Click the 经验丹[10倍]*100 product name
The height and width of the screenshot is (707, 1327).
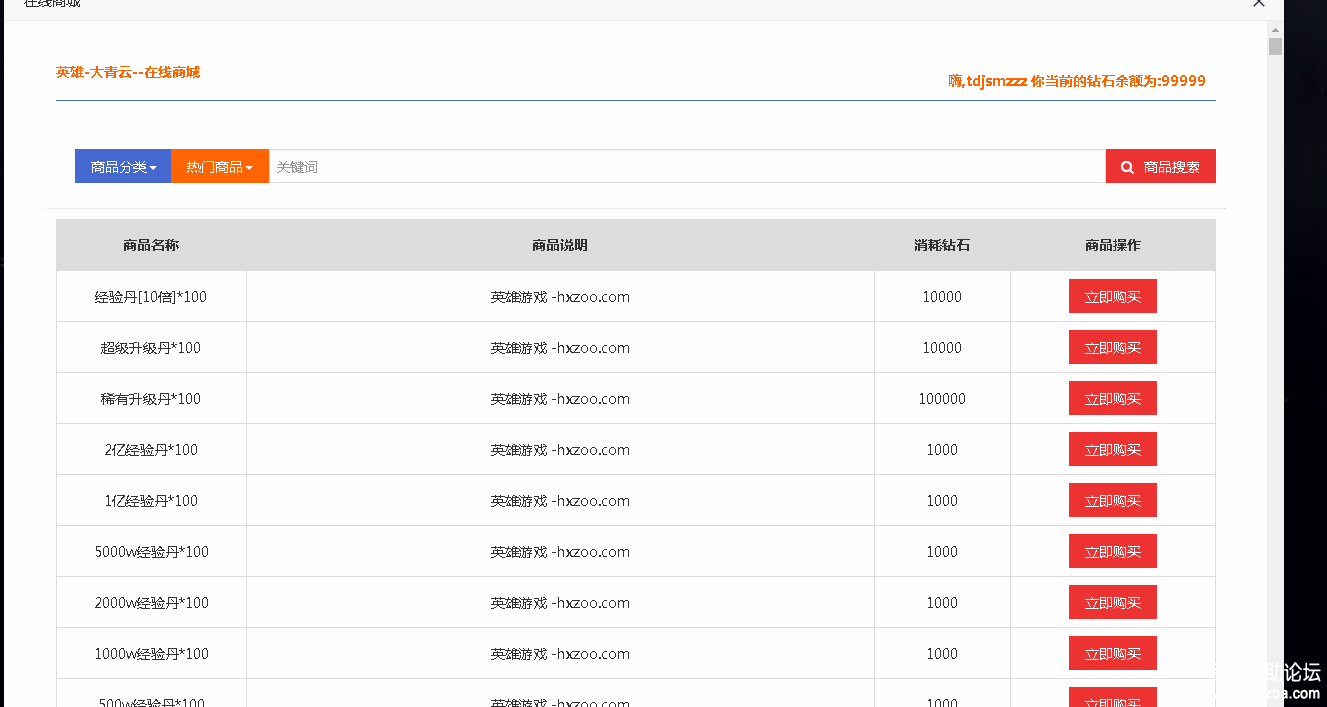[151, 297]
